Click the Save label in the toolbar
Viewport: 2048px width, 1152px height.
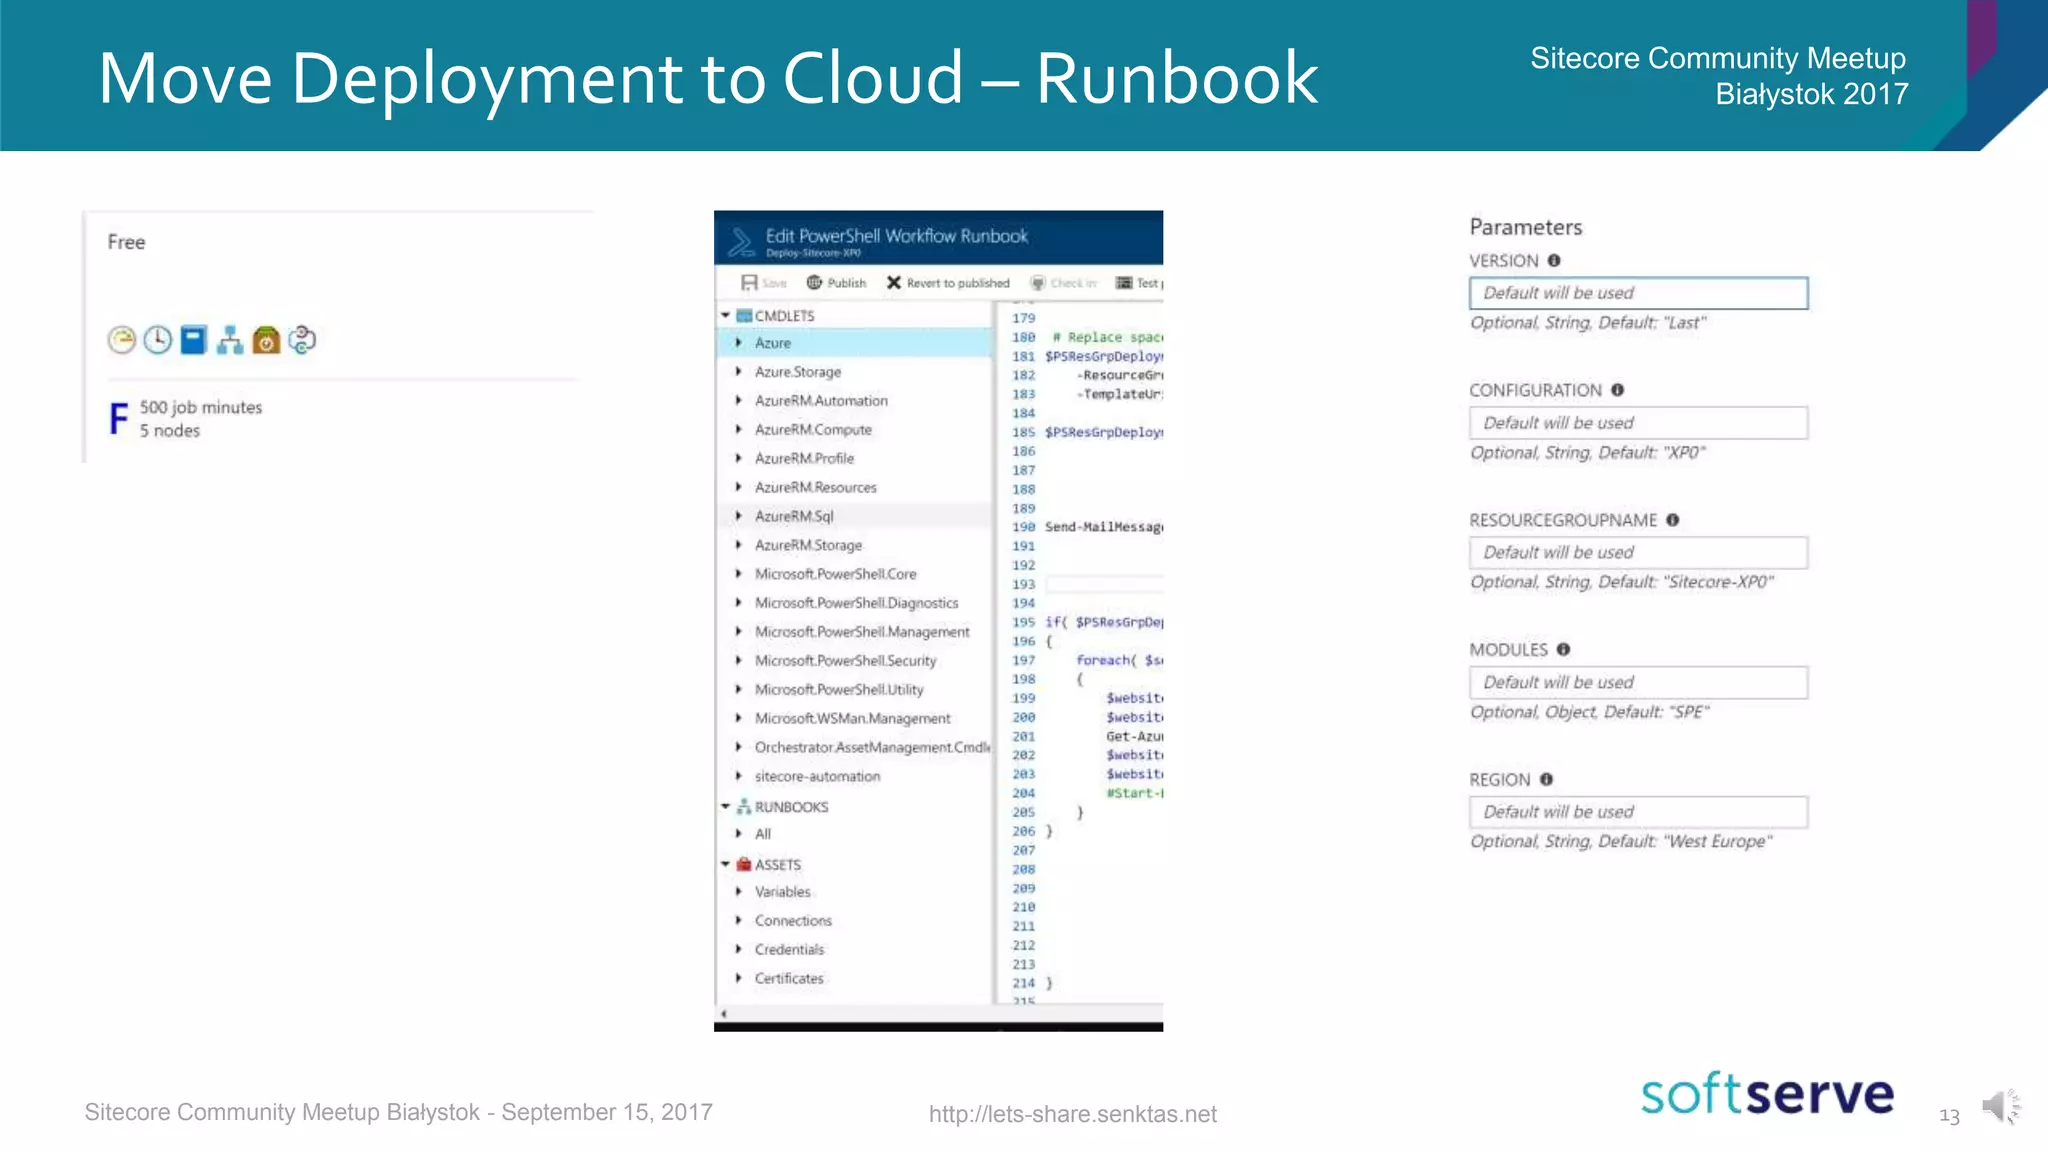[x=774, y=283]
